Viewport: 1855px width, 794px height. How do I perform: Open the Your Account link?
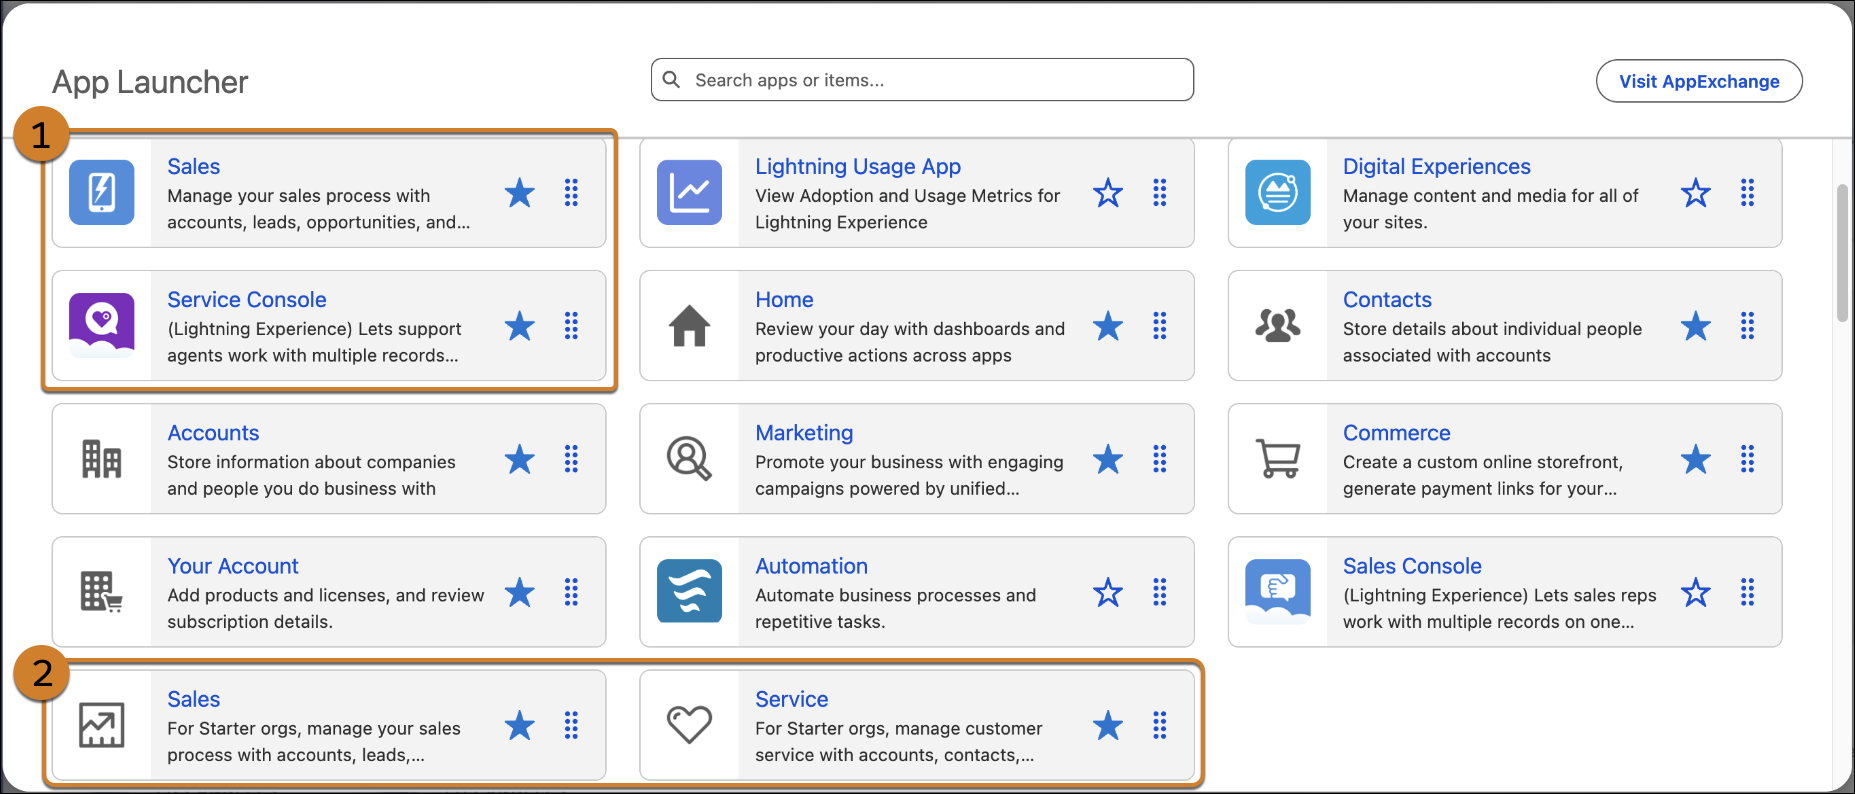point(233,565)
